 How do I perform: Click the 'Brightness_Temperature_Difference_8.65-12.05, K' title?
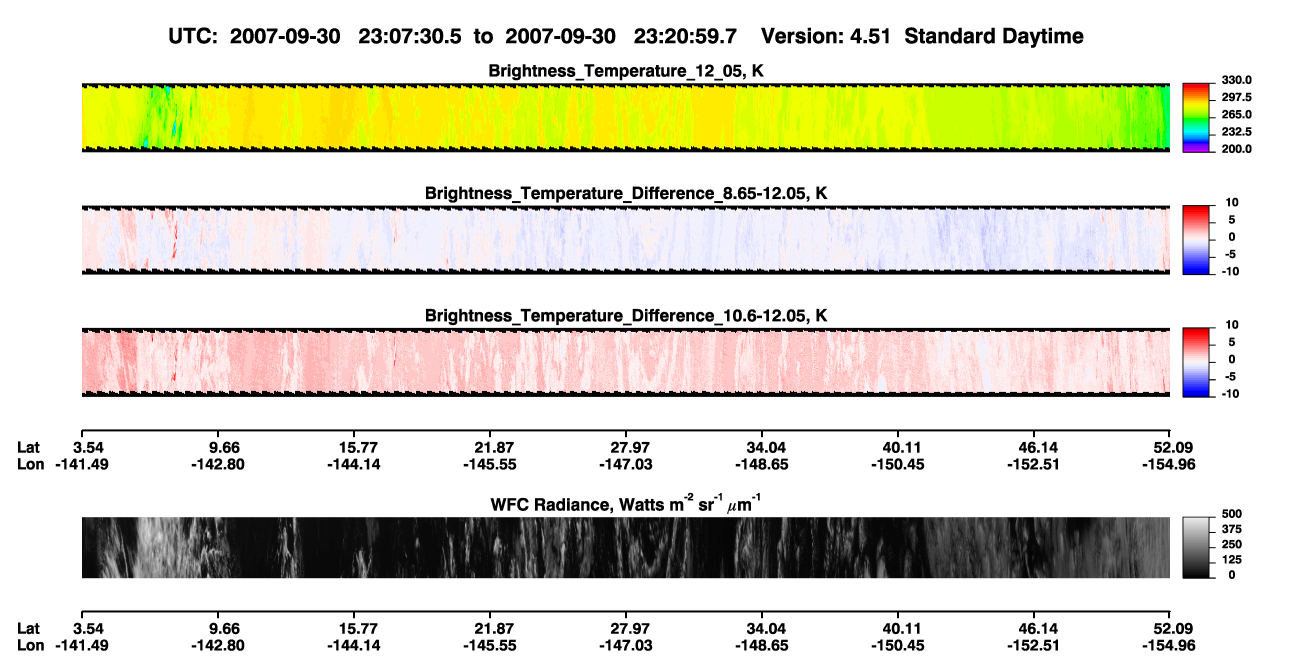coord(626,192)
